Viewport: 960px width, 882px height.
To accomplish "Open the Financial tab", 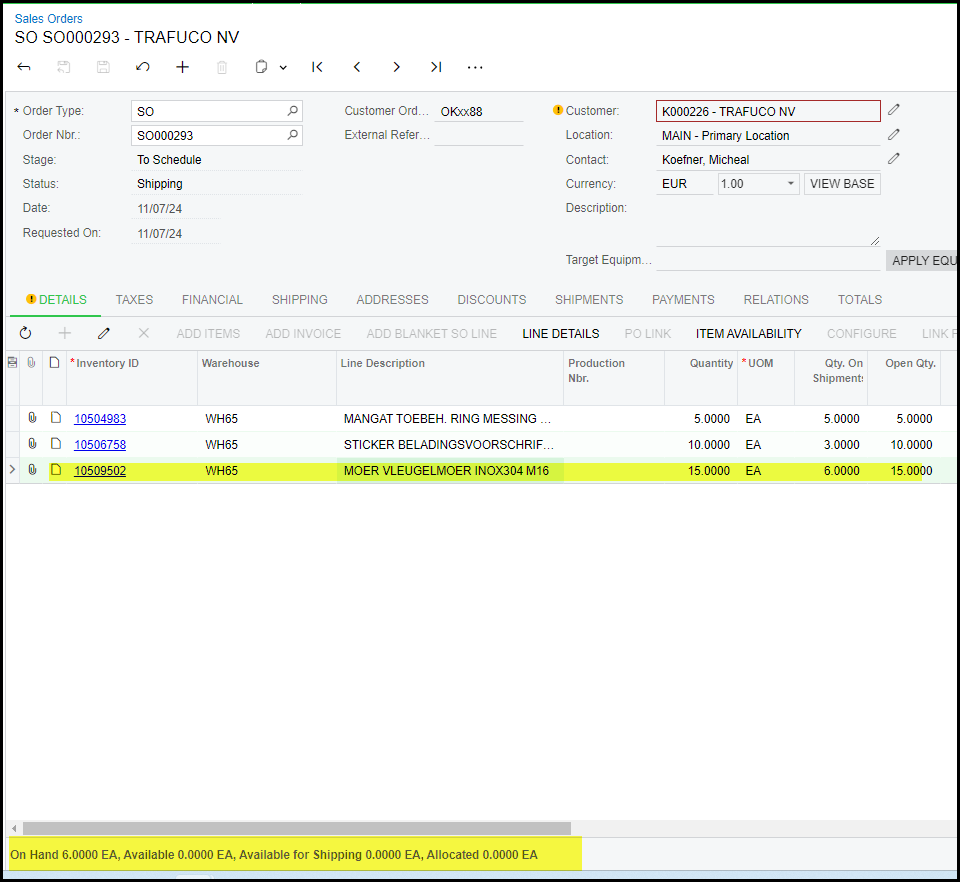I will coord(212,299).
